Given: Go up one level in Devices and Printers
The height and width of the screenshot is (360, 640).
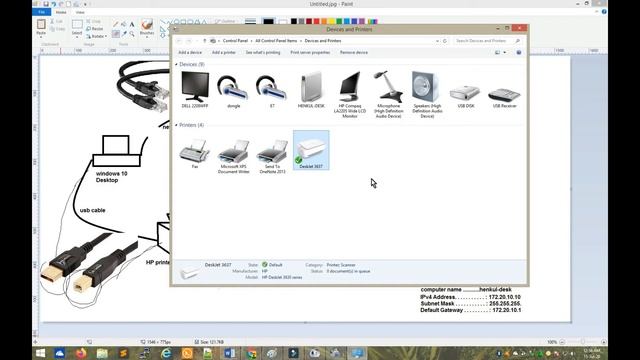Looking at the screenshot, I should (204, 41).
